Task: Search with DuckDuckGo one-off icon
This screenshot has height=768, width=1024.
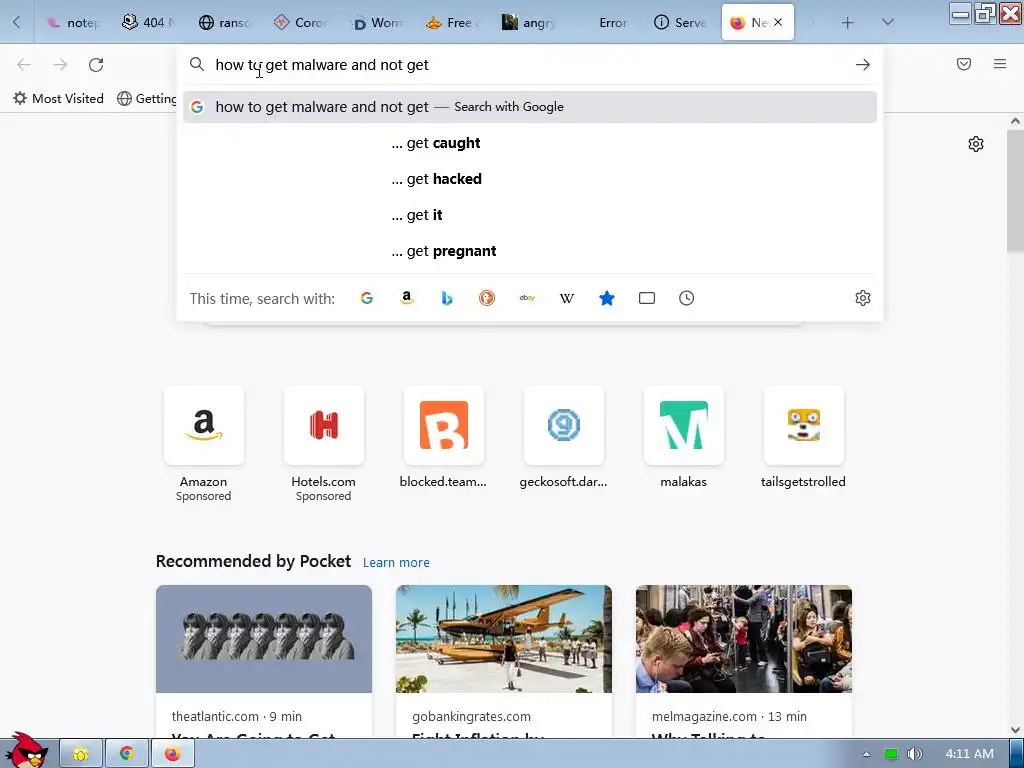Action: [x=487, y=298]
